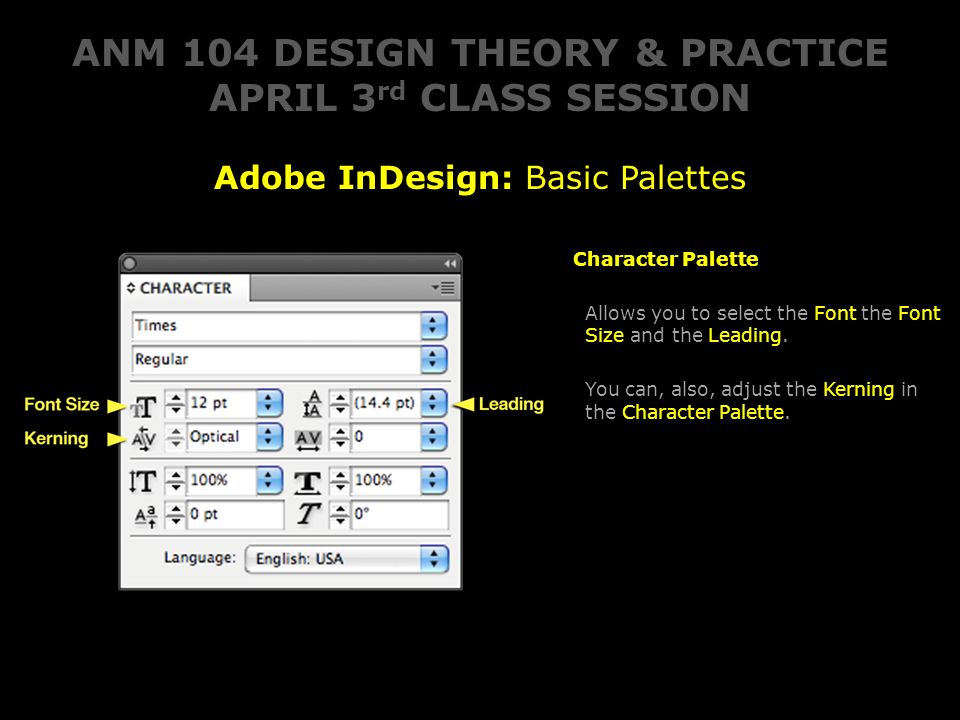Open the Optical kerning dropdown
960x720 pixels.
(x=269, y=437)
